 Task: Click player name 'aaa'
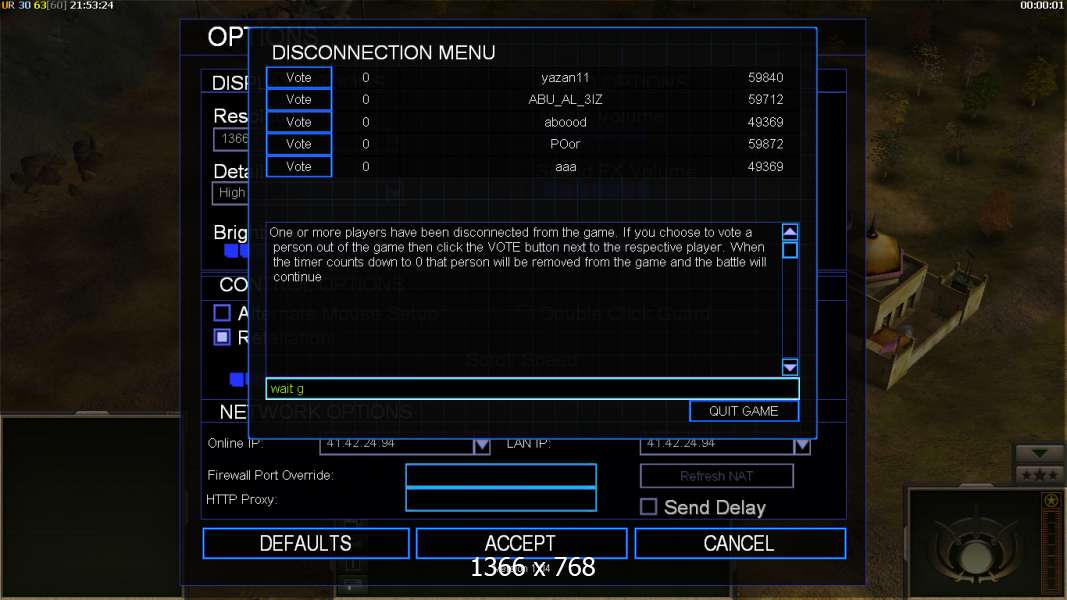pyautogui.click(x=565, y=167)
